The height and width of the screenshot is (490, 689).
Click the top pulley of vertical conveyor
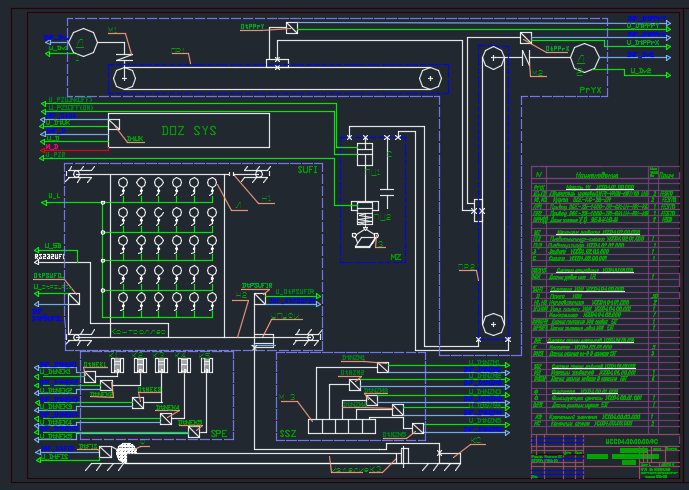491,59
